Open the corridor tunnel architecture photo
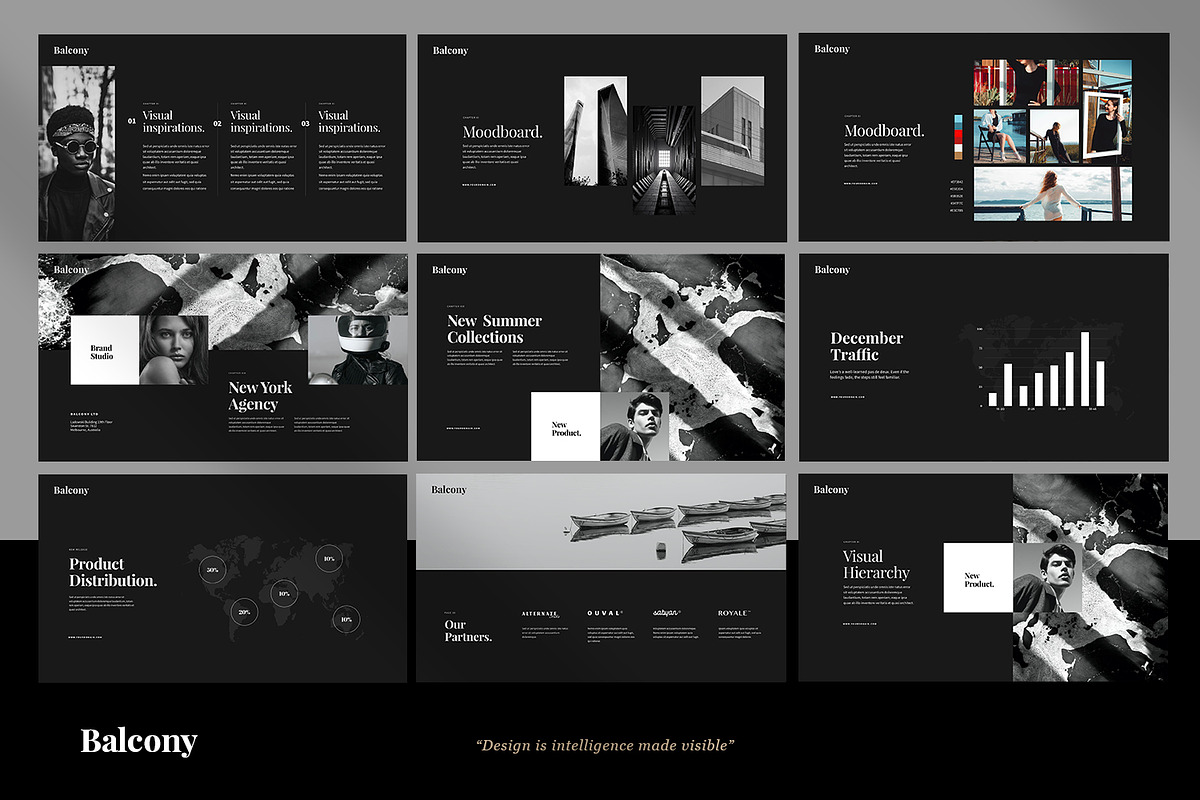The width and height of the screenshot is (1200, 800). pos(664,160)
